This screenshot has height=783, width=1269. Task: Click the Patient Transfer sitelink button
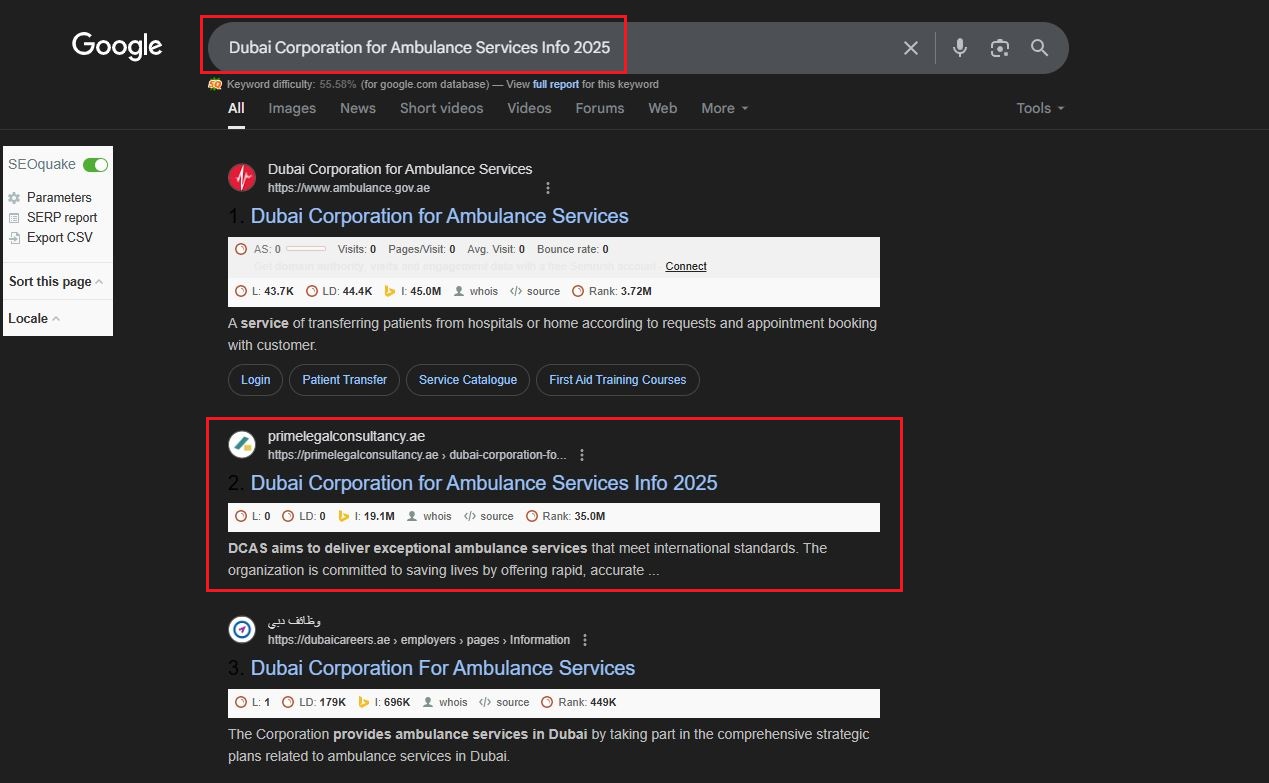coord(344,380)
